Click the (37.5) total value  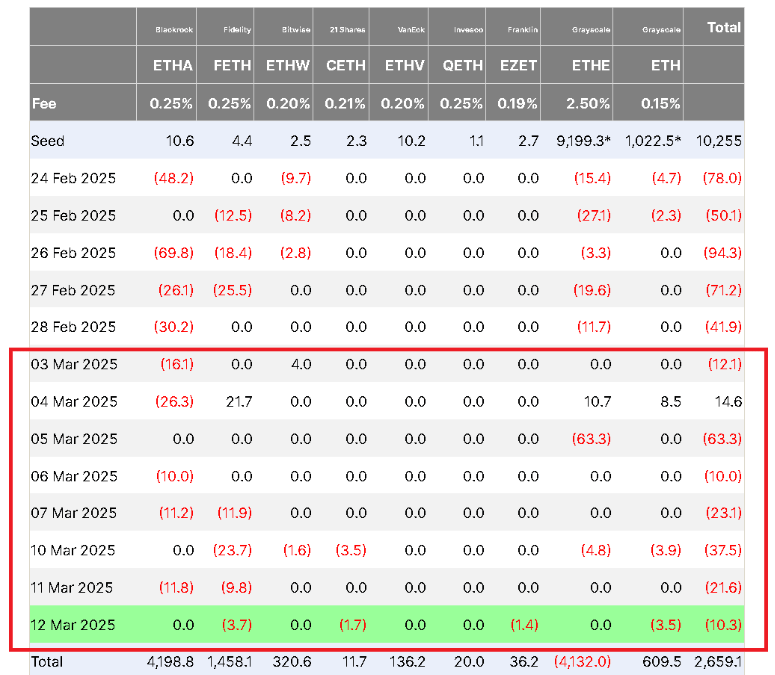(x=723, y=550)
